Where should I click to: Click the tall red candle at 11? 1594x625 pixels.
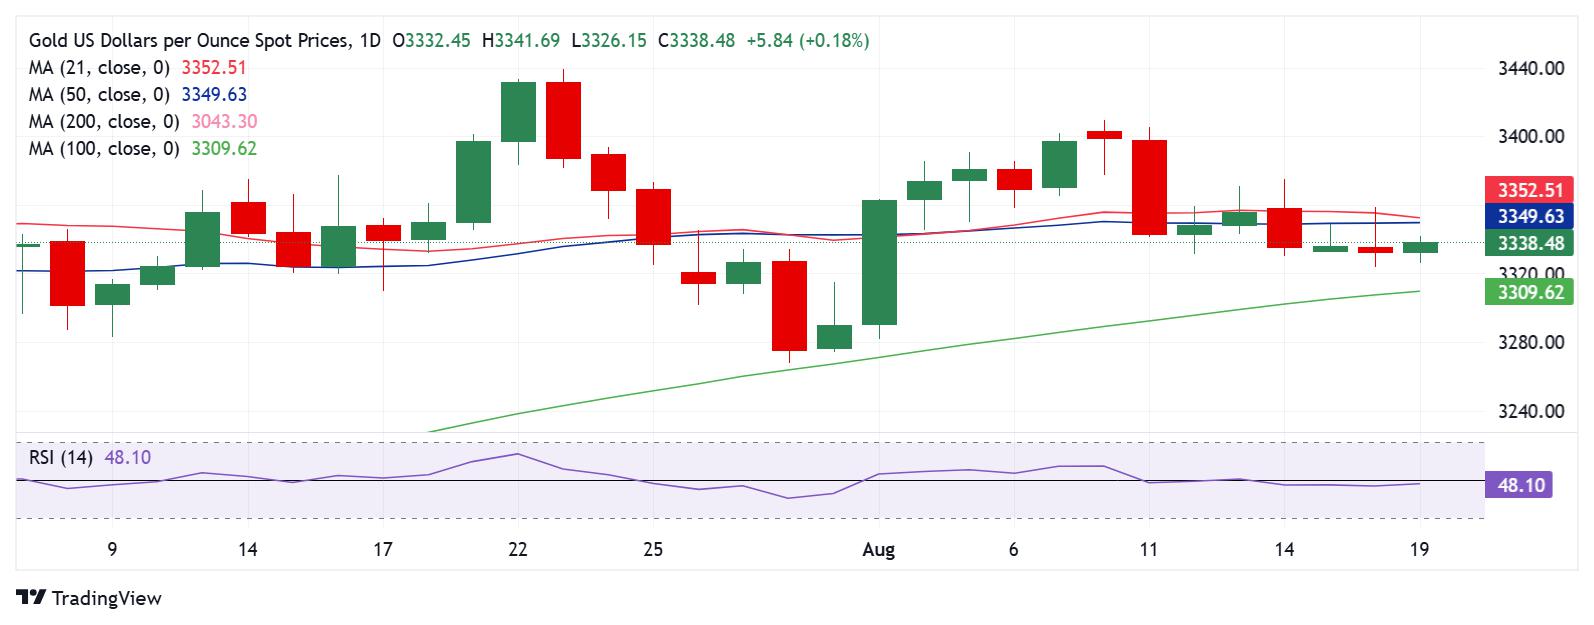(x=1149, y=187)
